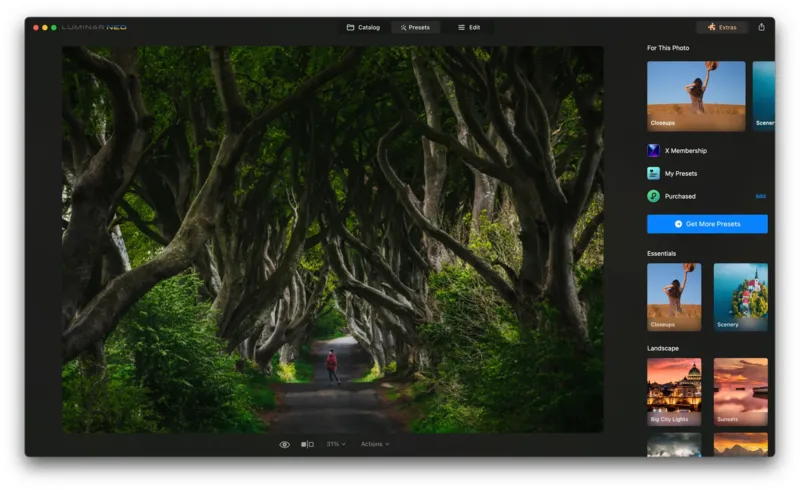Click the Add link next to Purchased

(x=760, y=196)
